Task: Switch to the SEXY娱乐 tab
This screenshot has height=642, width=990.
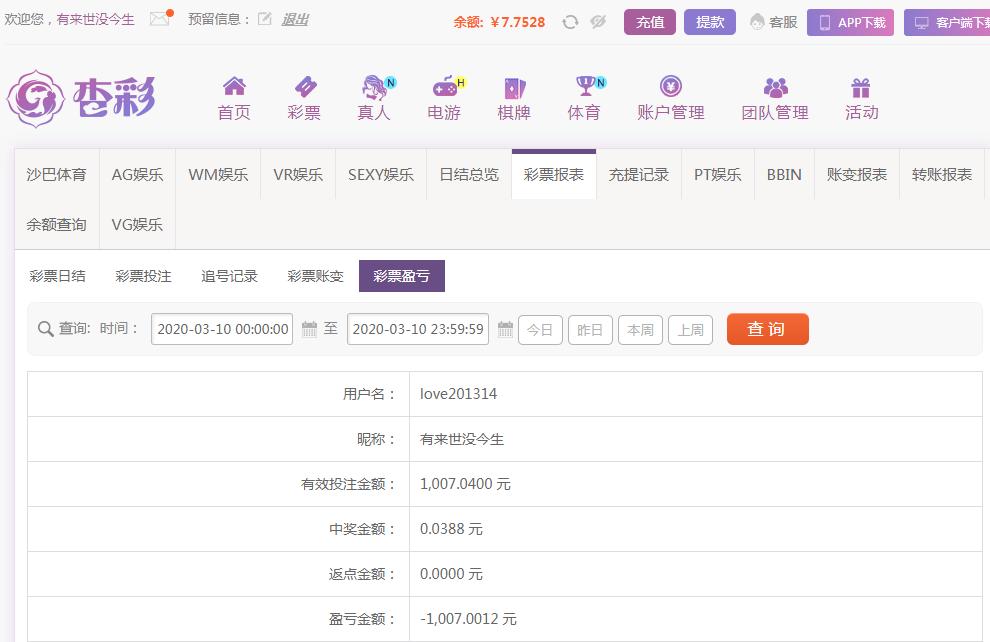Action: click(x=381, y=174)
